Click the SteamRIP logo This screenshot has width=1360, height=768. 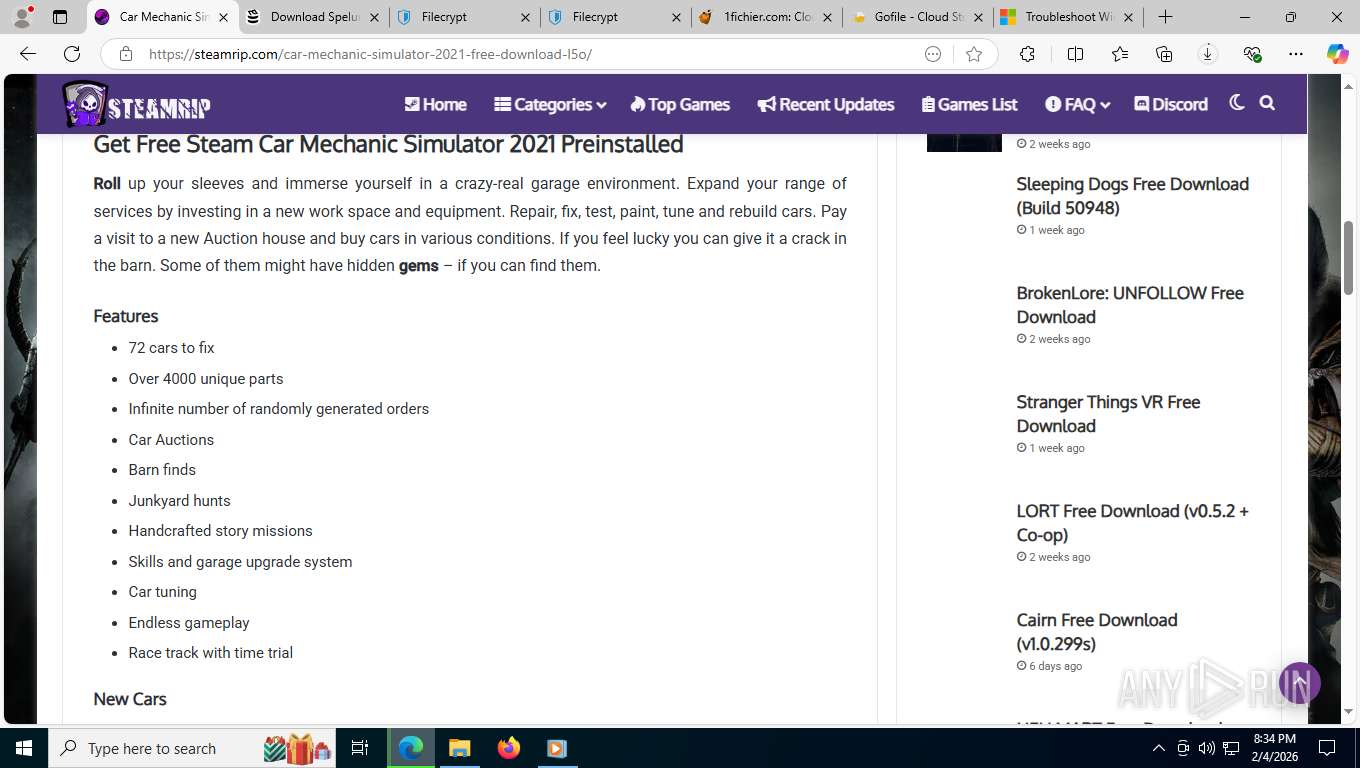click(x=137, y=104)
